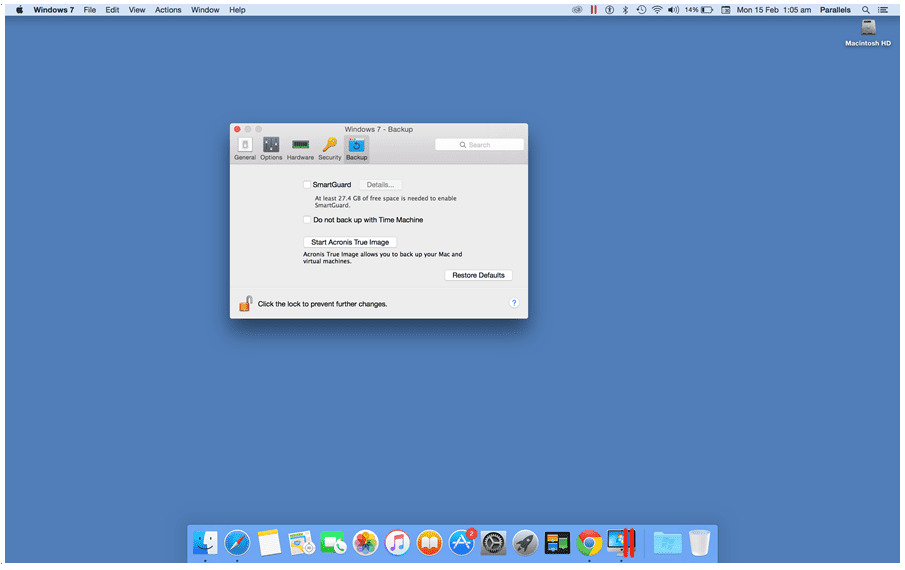The width and height of the screenshot is (905, 570).
Task: Open the Wi-Fi status menu
Action: pos(657,10)
